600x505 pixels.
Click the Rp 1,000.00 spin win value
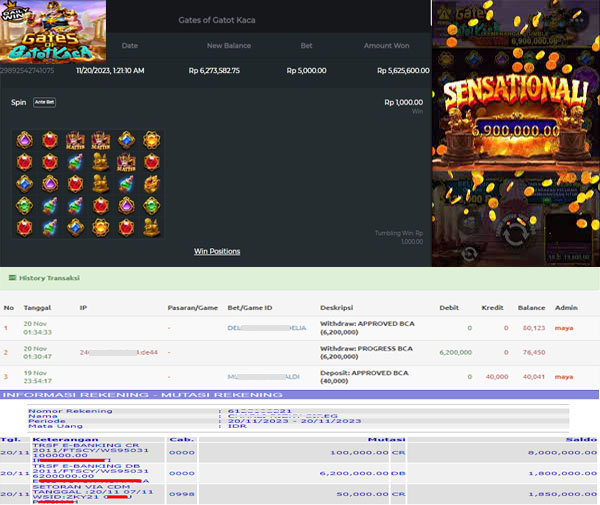click(404, 102)
